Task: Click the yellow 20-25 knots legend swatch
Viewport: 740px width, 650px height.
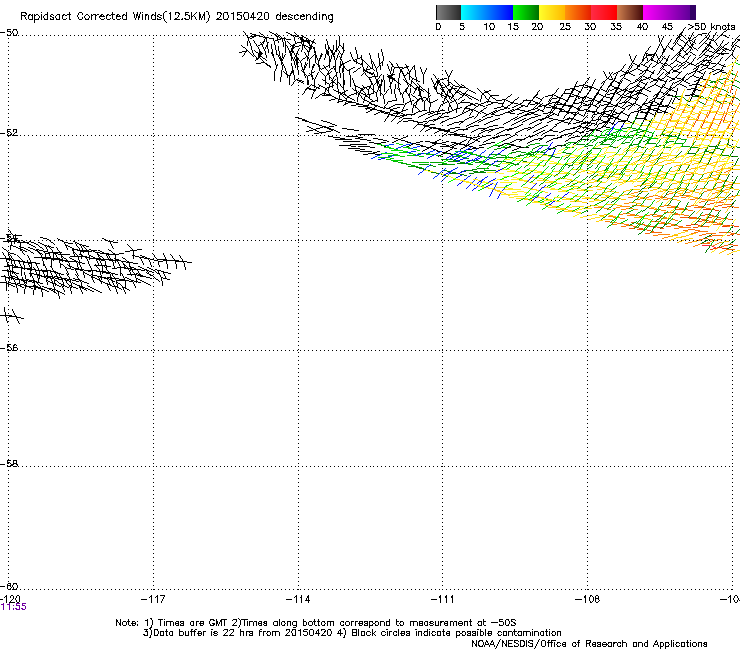Action: (552, 12)
